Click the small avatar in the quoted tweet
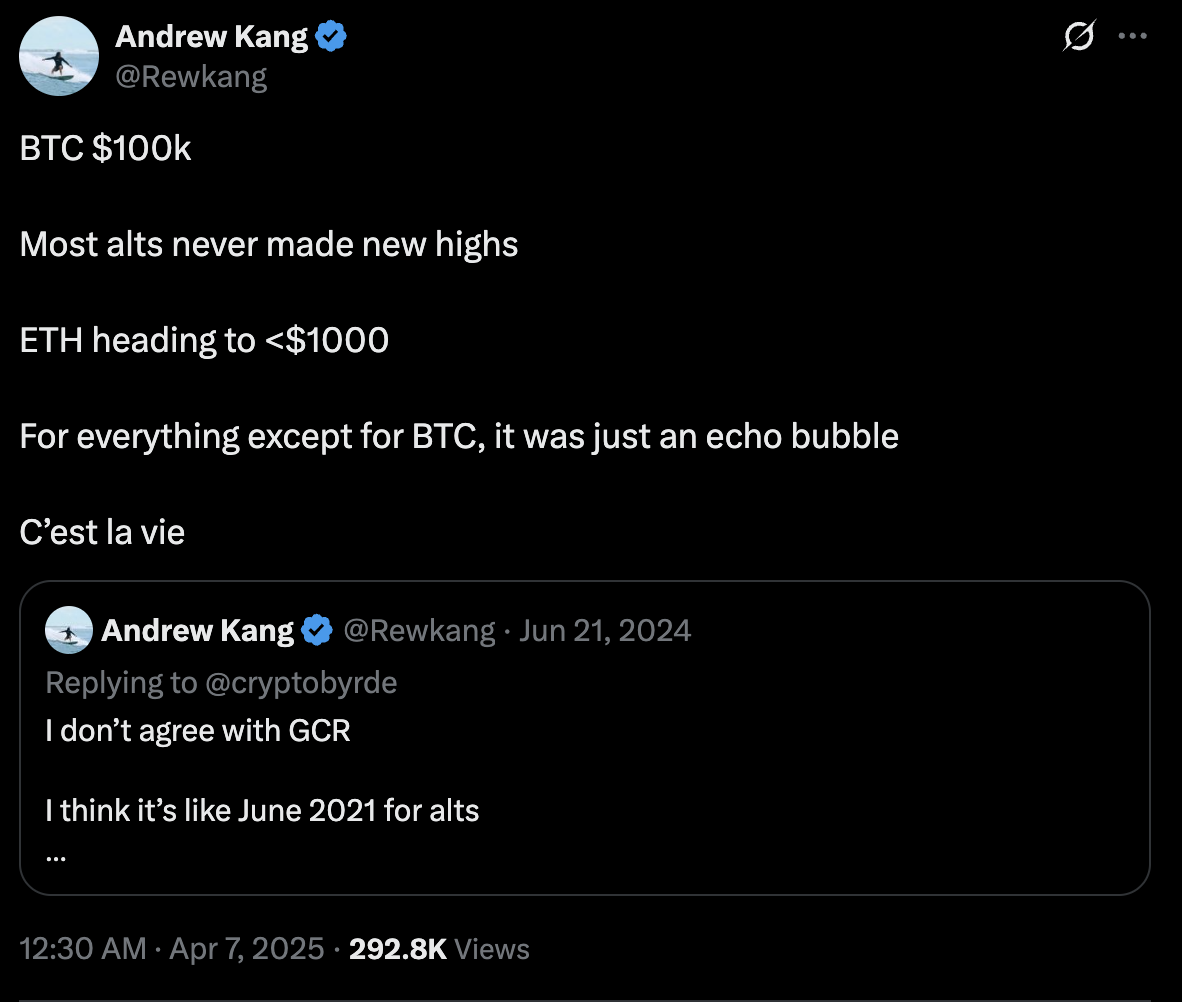 pos(68,631)
